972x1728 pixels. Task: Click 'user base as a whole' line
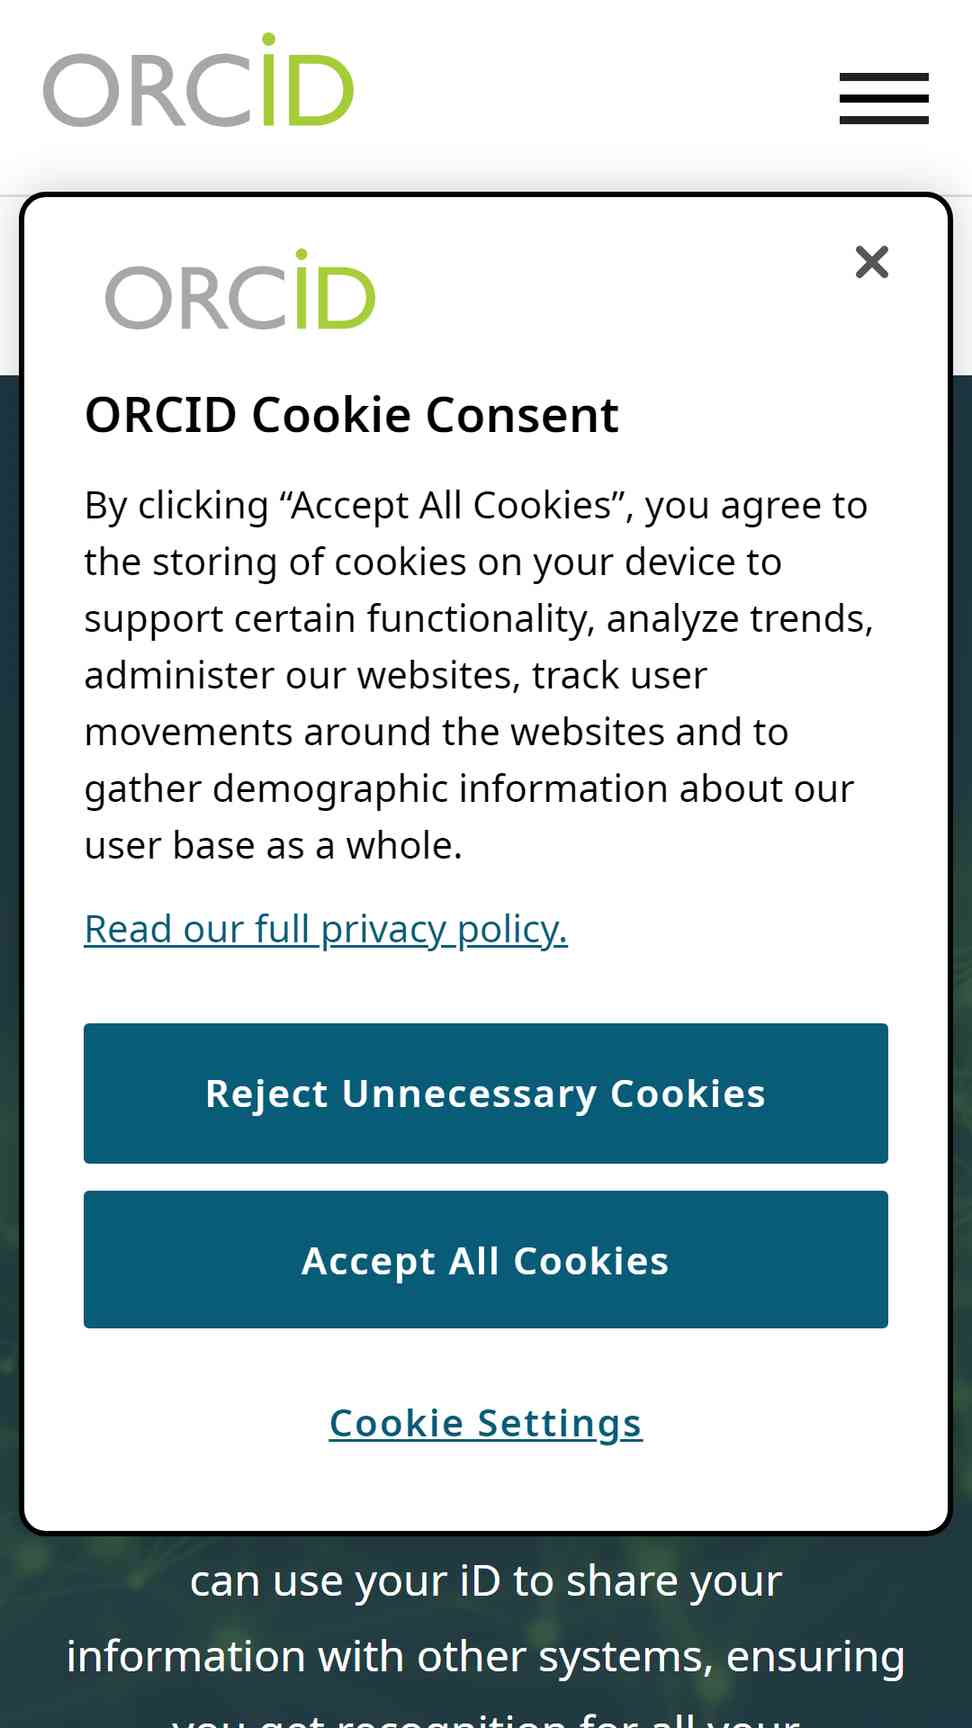point(273,846)
